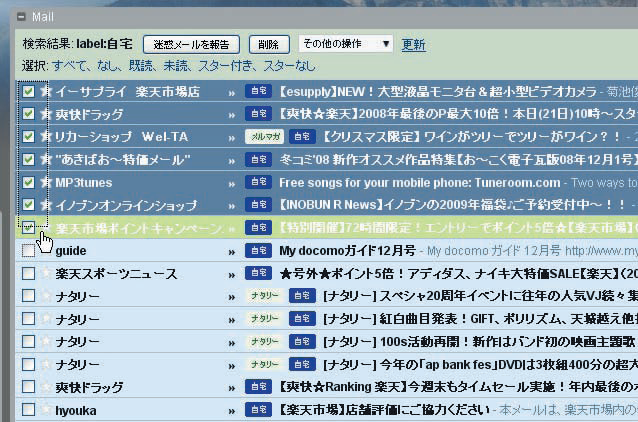Select スター付き emails link
Viewport: 638px width, 422px height.
225,66
